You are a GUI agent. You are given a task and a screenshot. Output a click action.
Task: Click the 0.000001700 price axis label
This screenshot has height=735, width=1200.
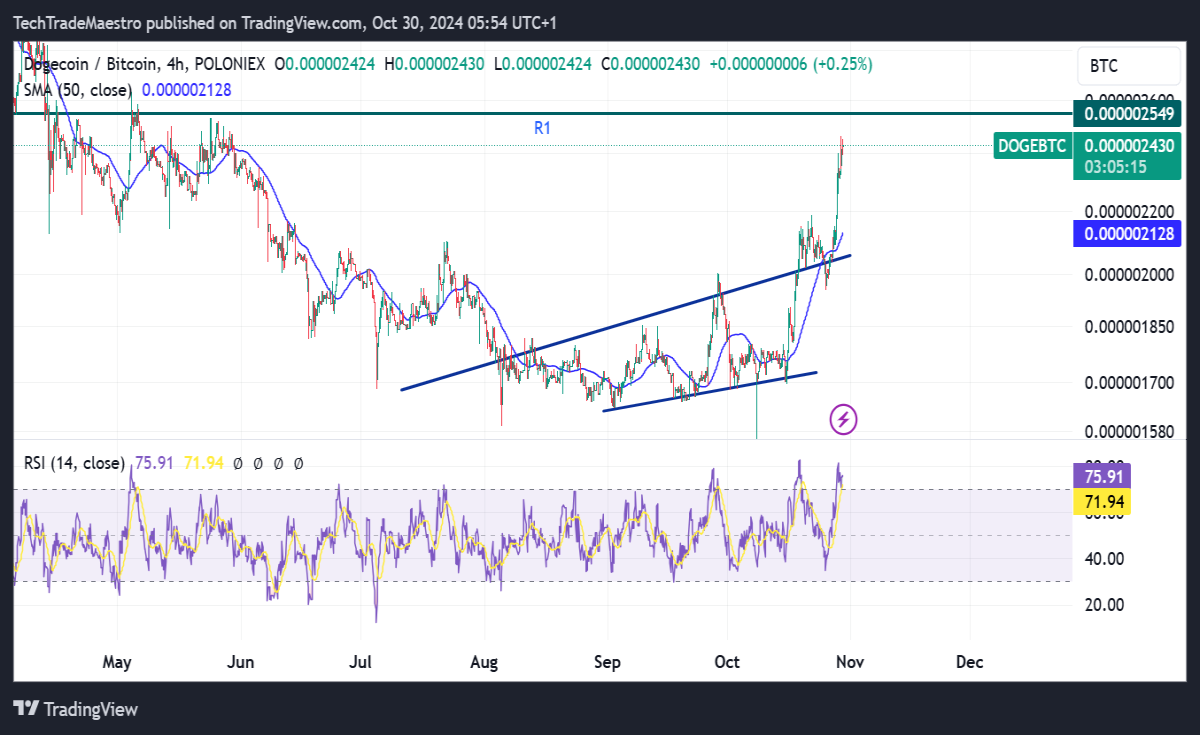pos(1130,382)
